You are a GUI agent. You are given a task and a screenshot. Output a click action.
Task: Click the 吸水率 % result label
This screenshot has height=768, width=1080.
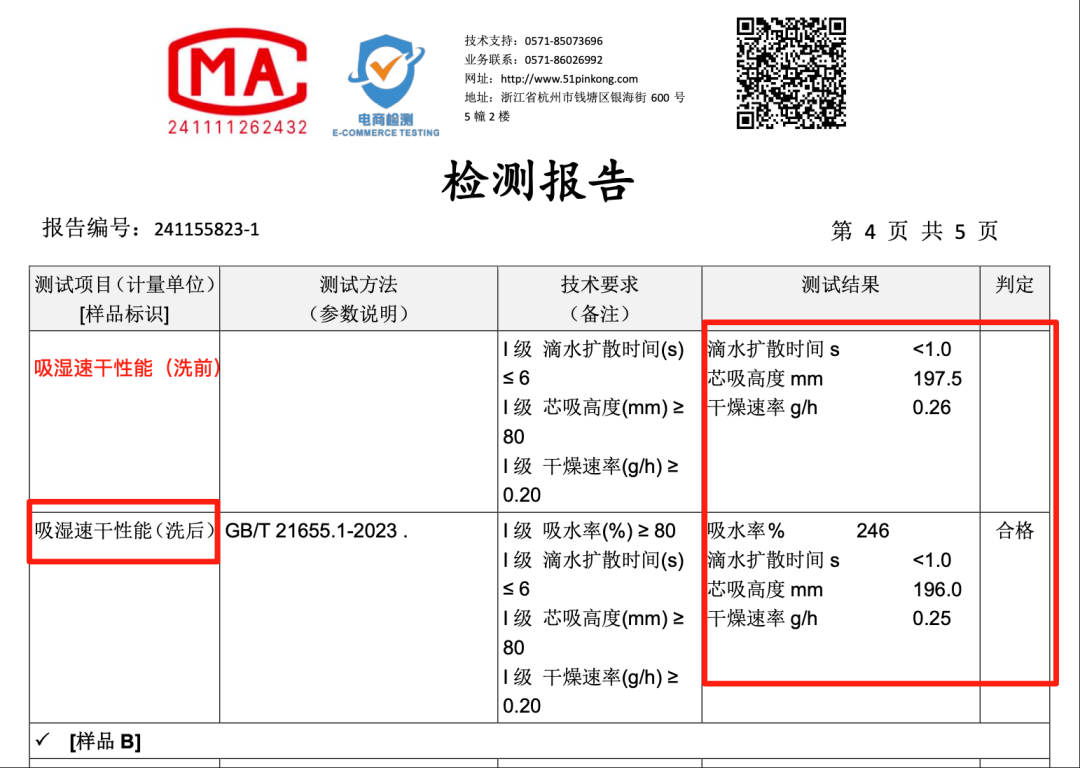tap(746, 530)
